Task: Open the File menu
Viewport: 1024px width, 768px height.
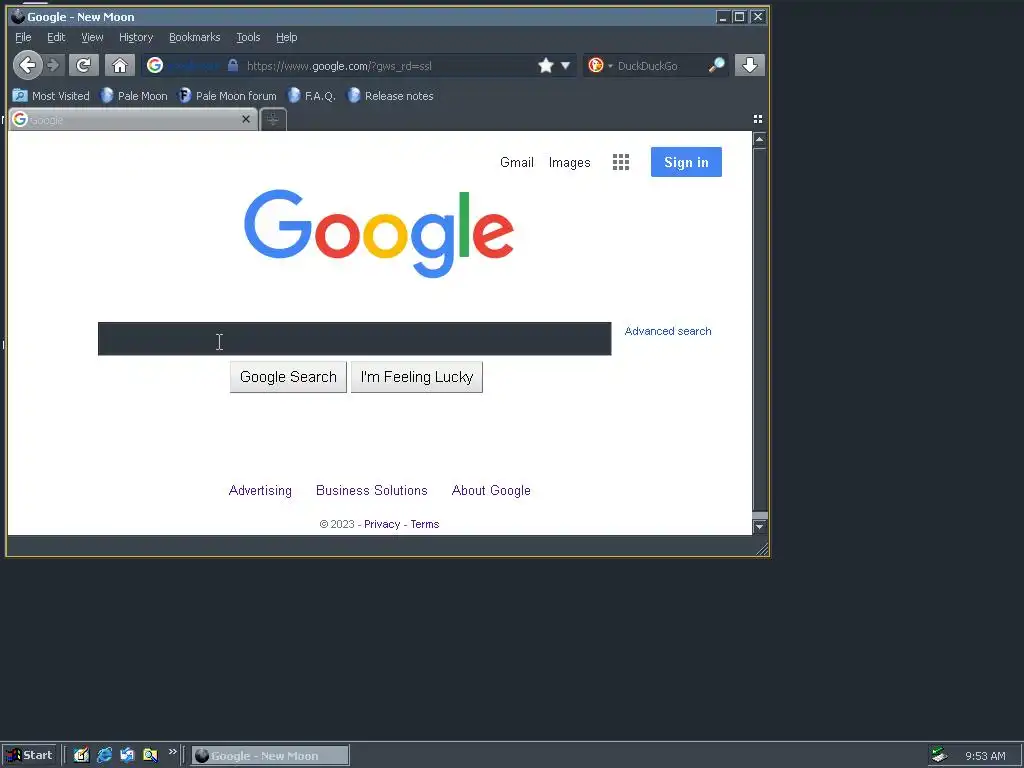Action: [x=23, y=37]
